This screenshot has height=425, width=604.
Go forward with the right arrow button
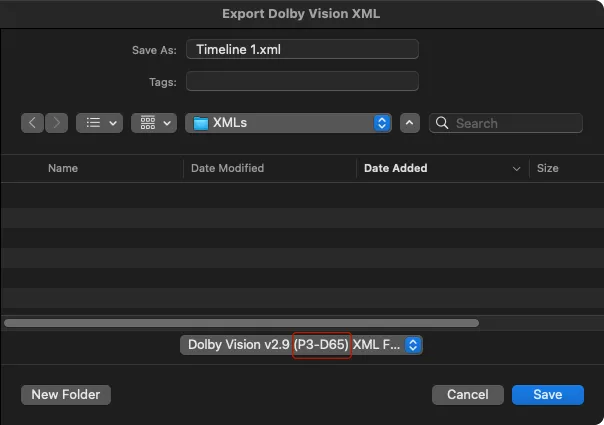pyautogui.click(x=56, y=123)
